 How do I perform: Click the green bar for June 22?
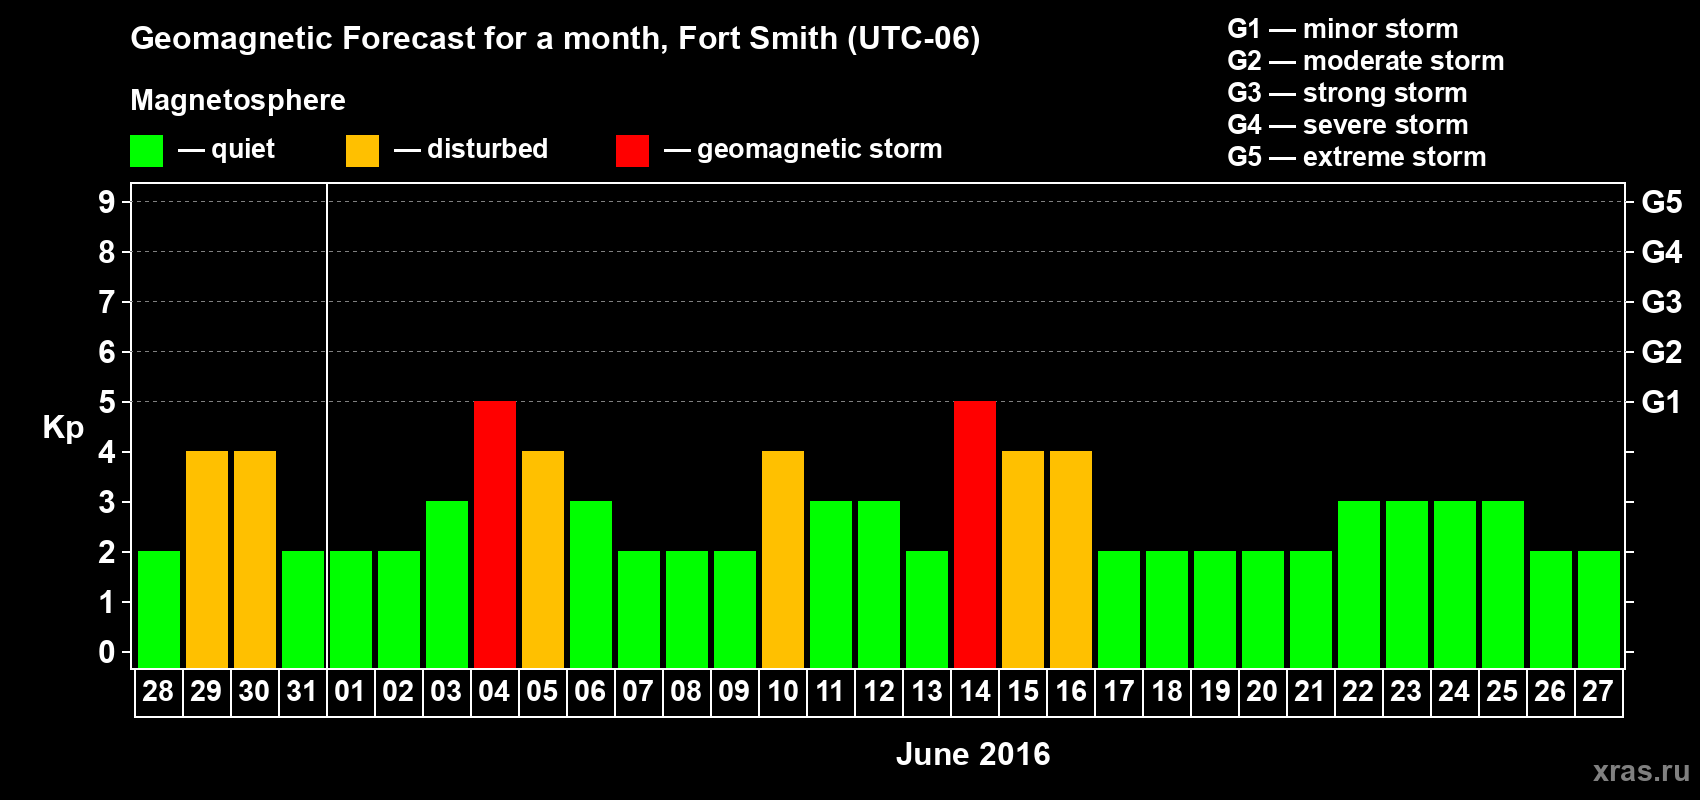[1359, 584]
